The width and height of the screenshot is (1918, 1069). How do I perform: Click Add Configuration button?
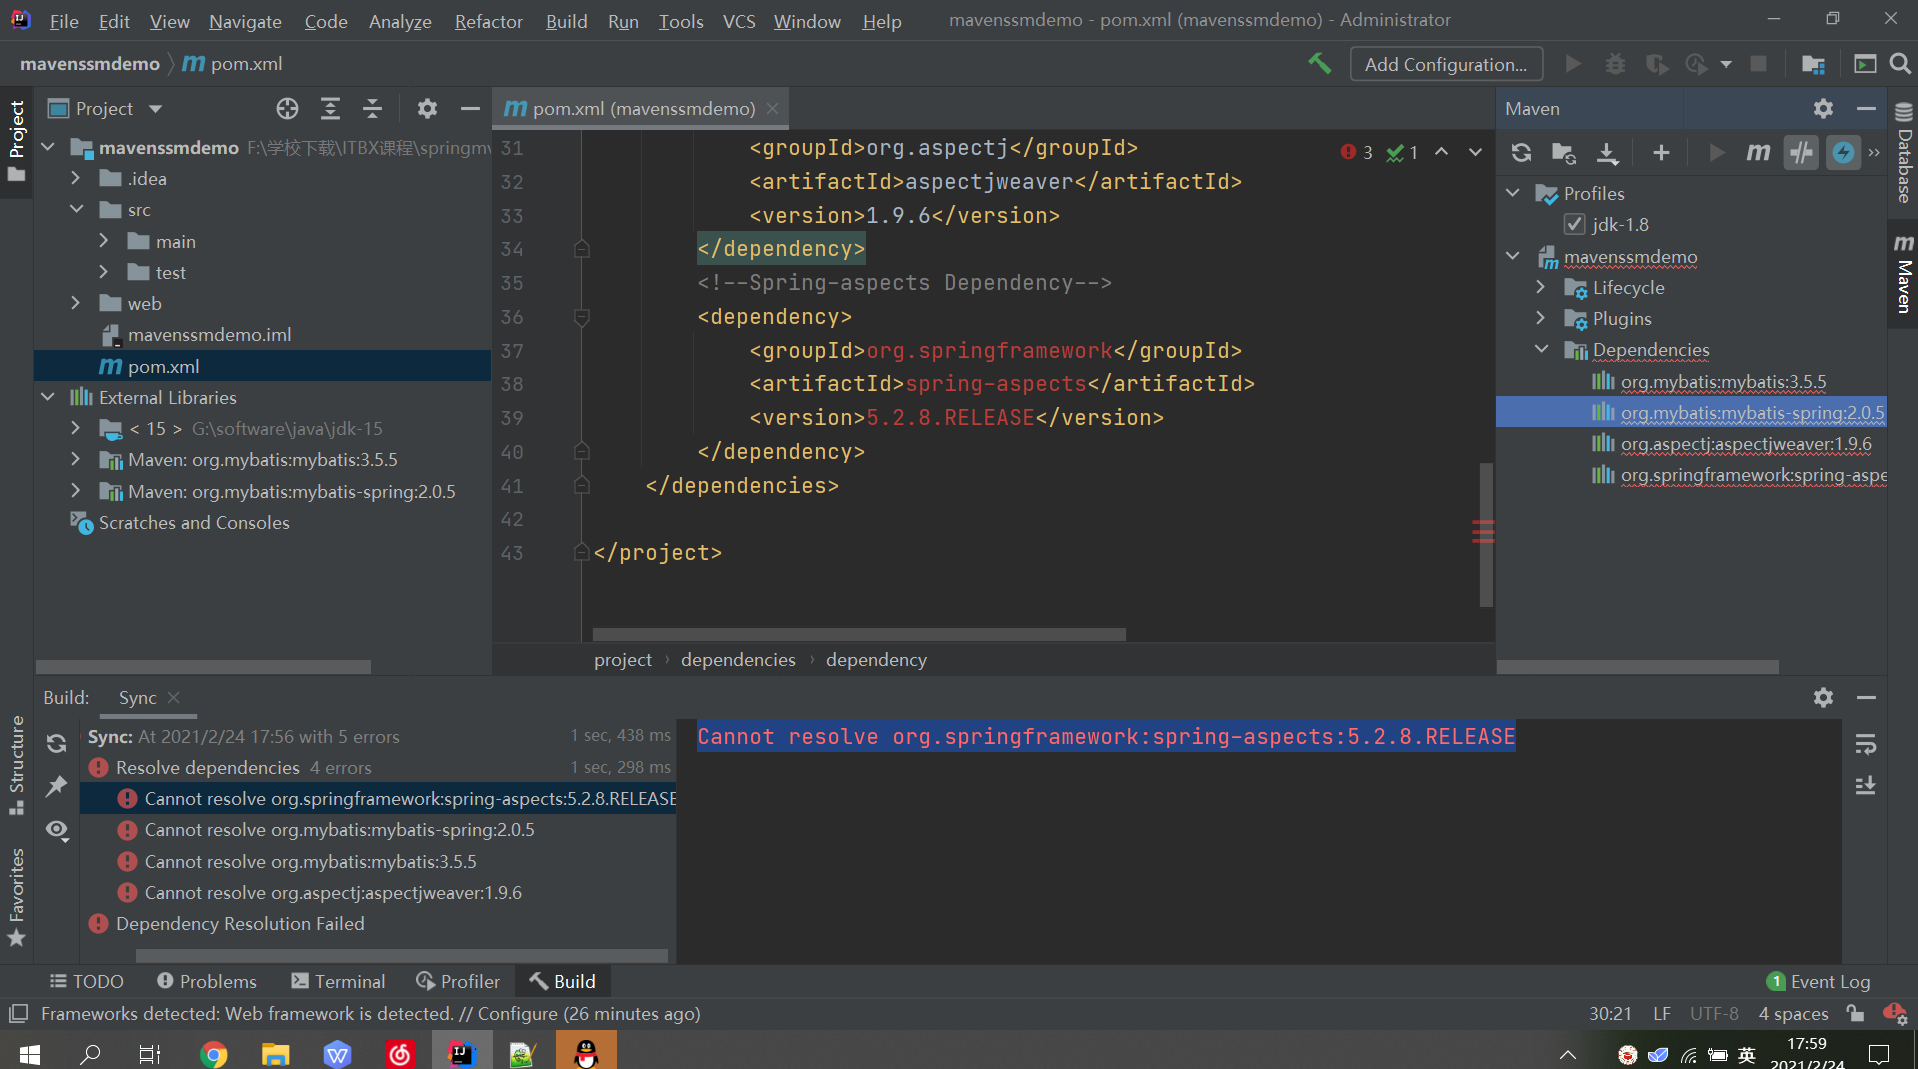1446,64
